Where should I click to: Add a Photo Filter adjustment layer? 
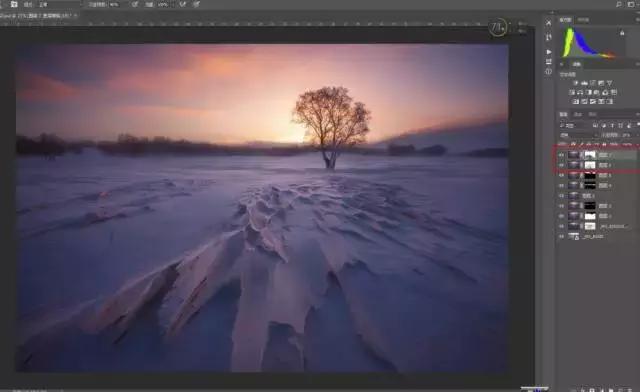[x=596, y=93]
